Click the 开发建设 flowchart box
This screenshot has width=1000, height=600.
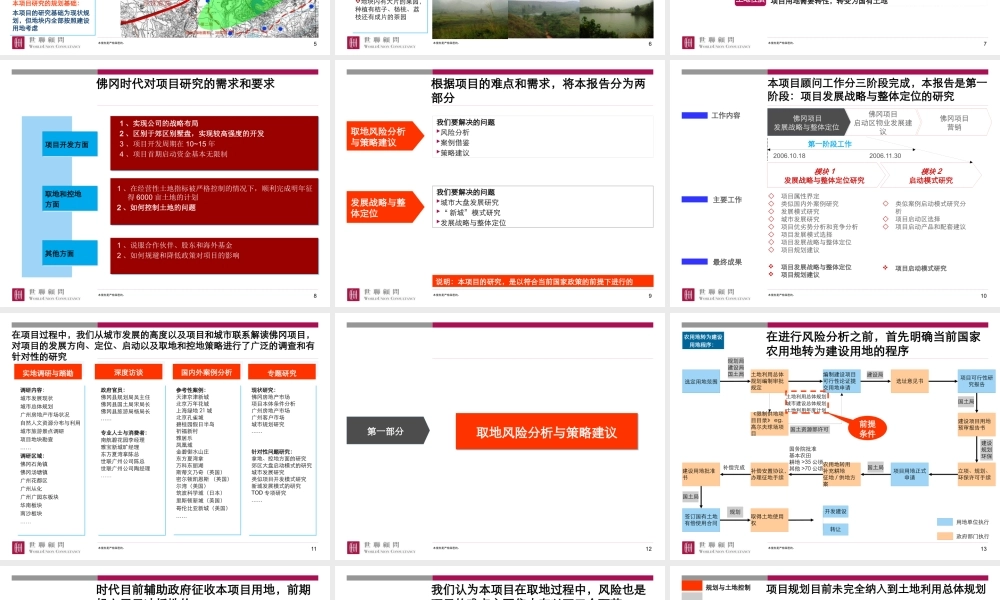(835, 511)
